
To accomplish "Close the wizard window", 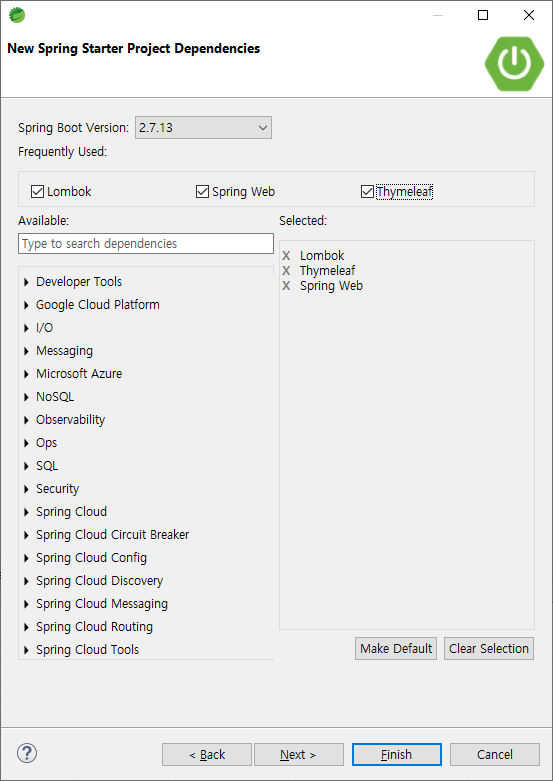I will coord(529,15).
